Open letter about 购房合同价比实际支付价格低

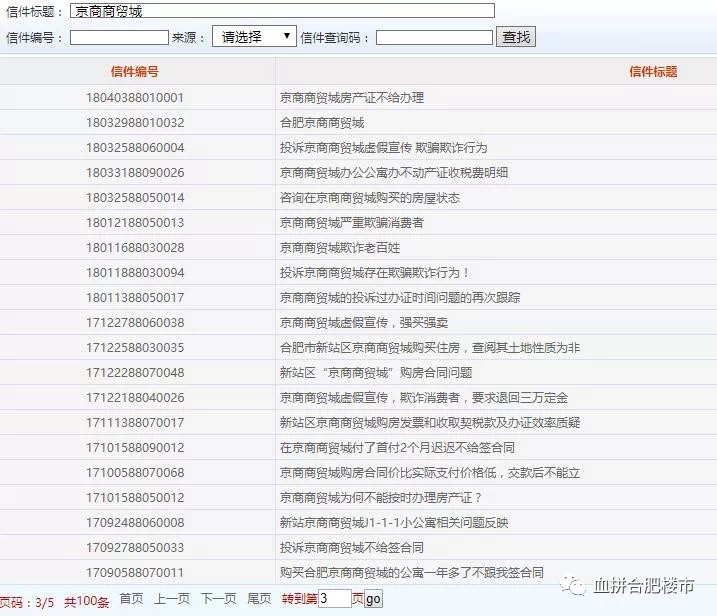coord(430,472)
